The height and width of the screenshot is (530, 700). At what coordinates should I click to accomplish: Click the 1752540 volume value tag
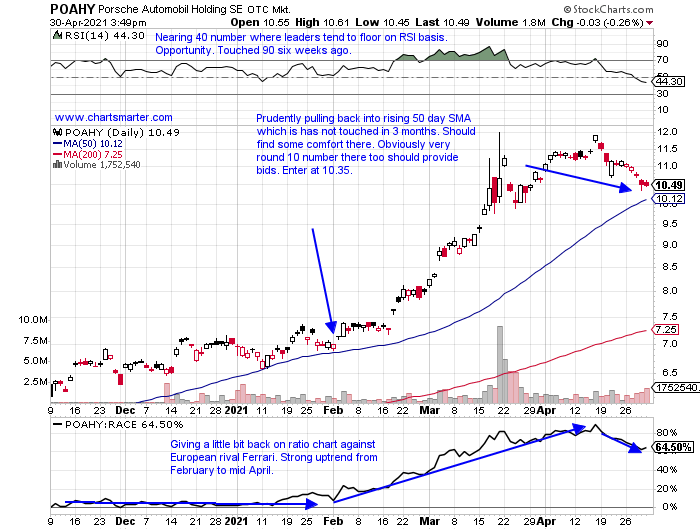676,387
